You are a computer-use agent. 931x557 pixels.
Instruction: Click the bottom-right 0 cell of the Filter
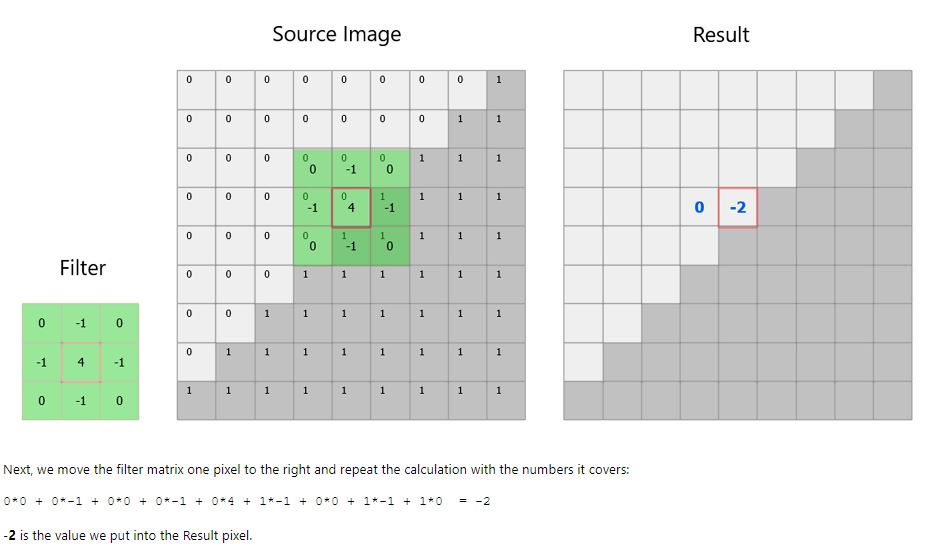tap(120, 400)
